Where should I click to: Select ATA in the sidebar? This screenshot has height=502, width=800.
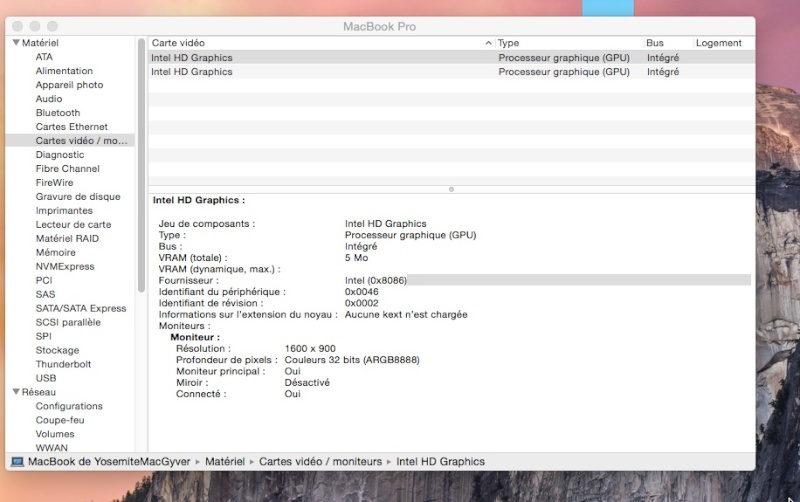[44, 57]
